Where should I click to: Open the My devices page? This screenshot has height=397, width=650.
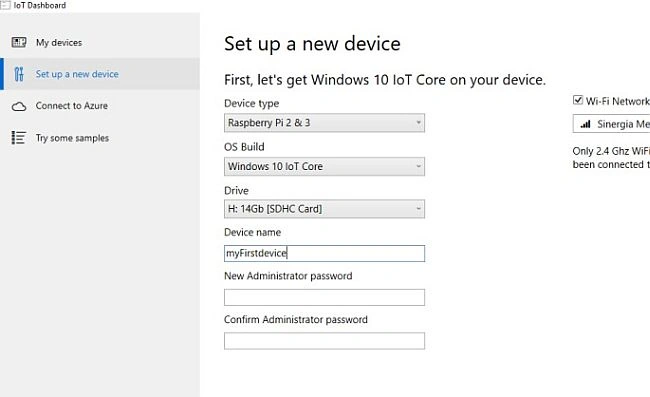pyautogui.click(x=99, y=42)
